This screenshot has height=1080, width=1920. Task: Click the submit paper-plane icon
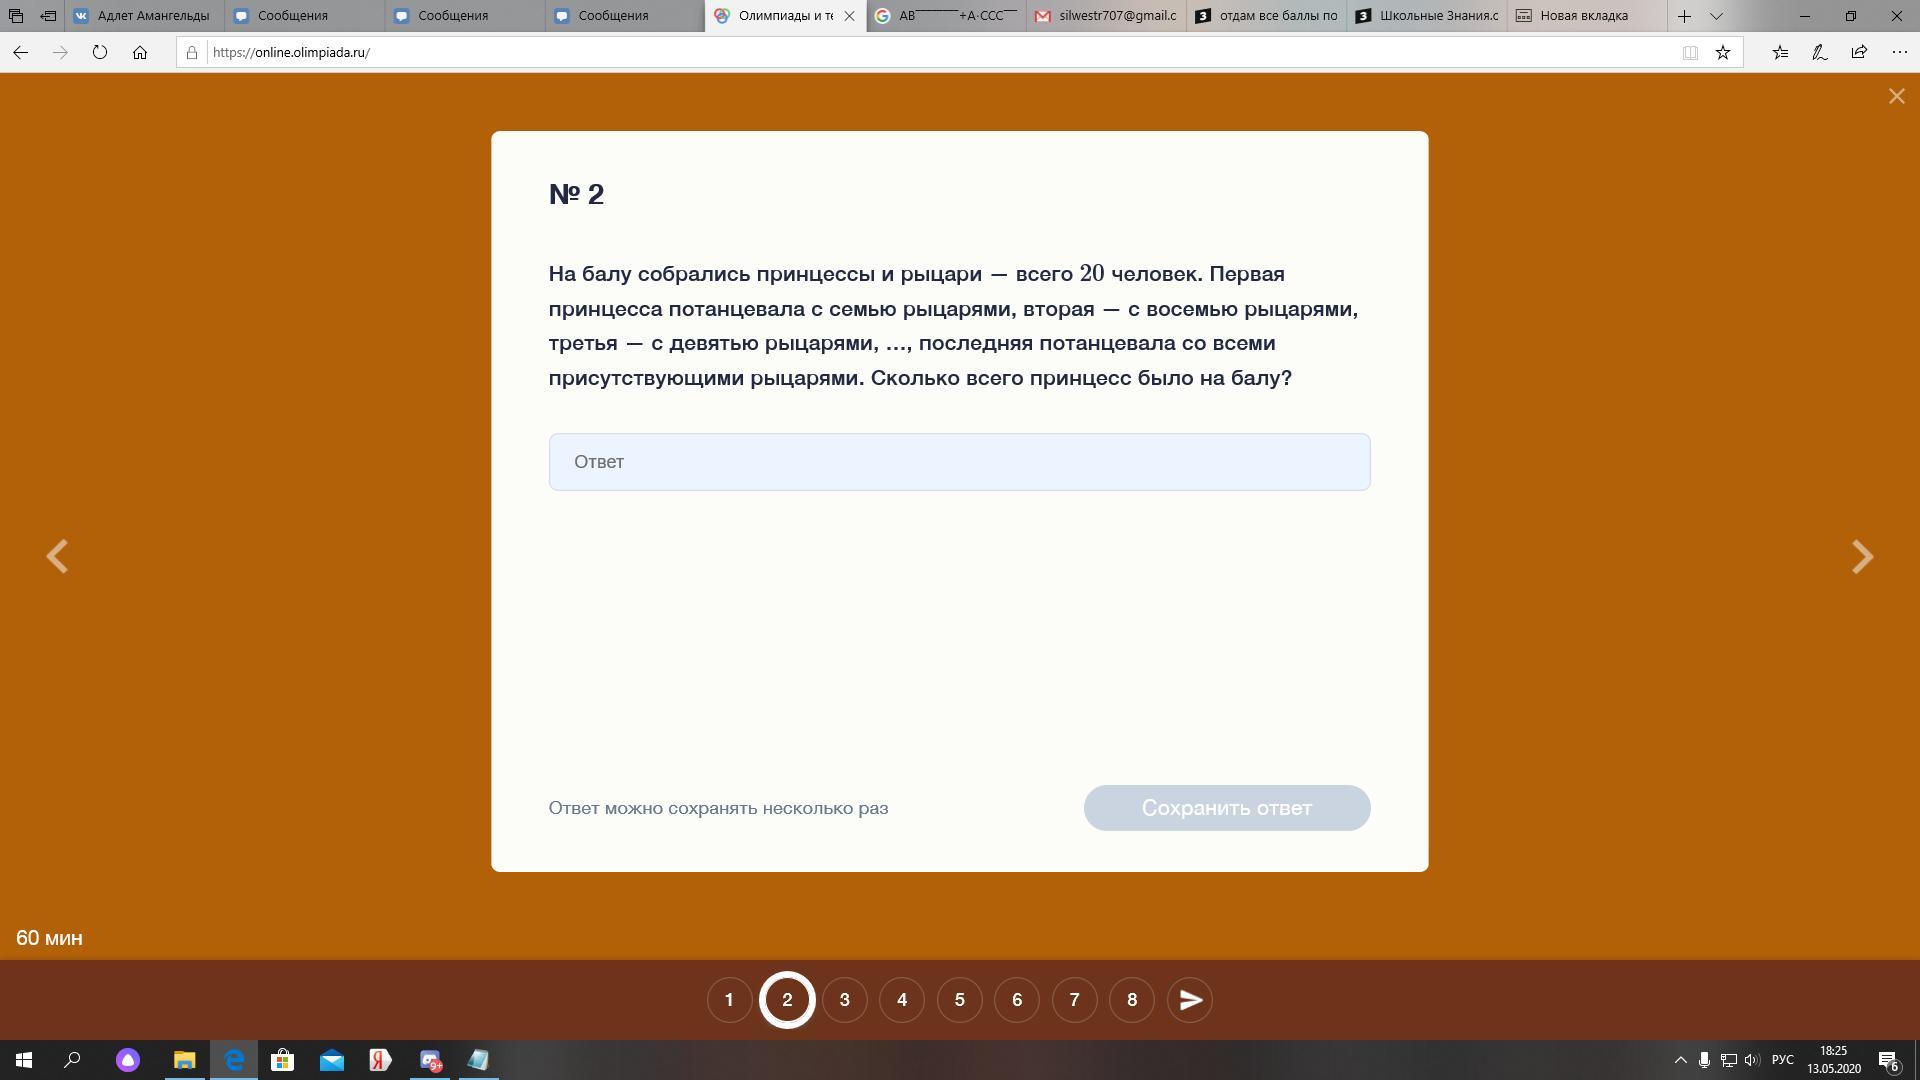tap(1190, 1000)
